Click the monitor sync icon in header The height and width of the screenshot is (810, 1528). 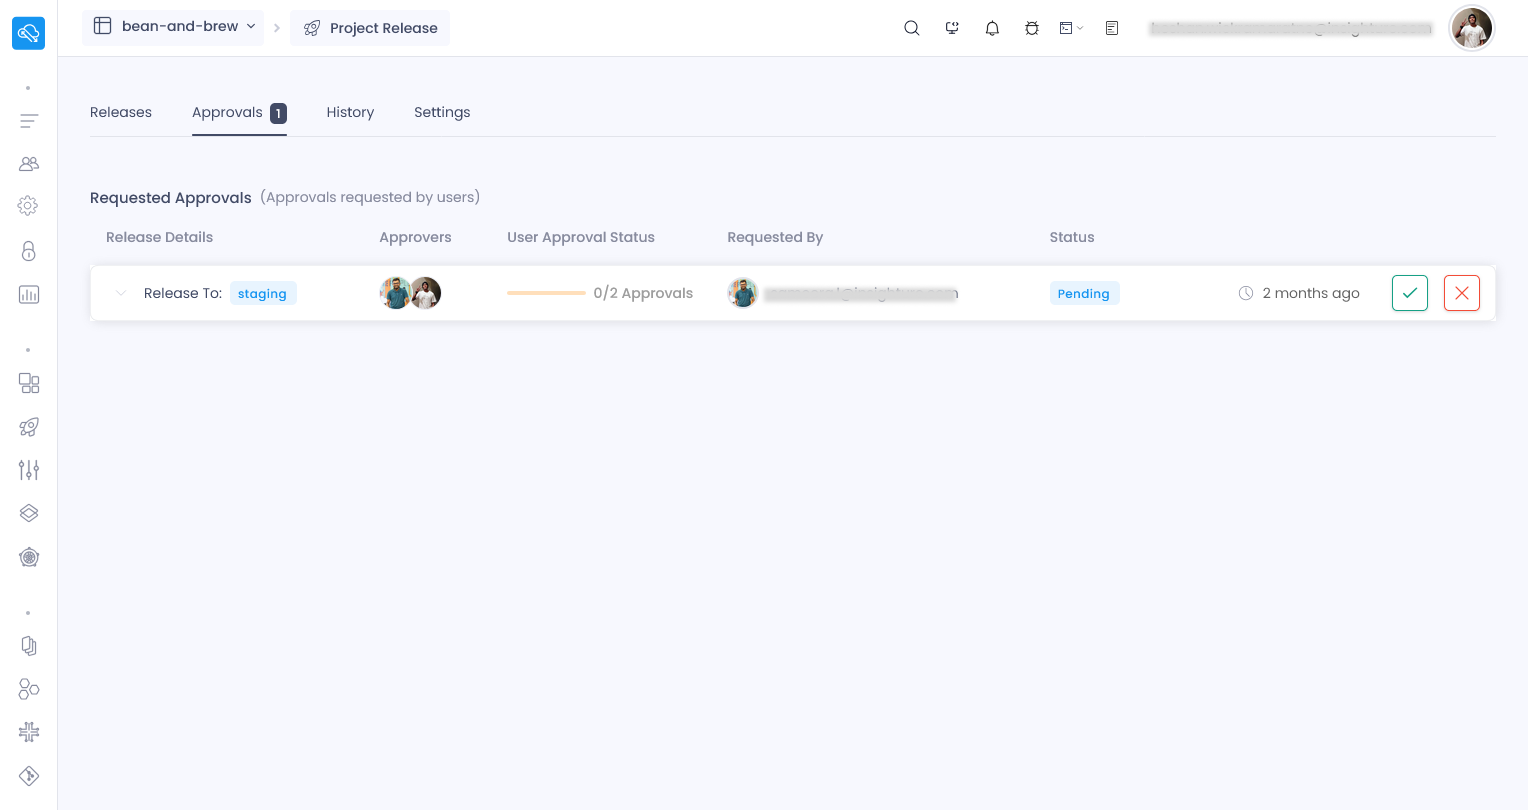coord(952,28)
